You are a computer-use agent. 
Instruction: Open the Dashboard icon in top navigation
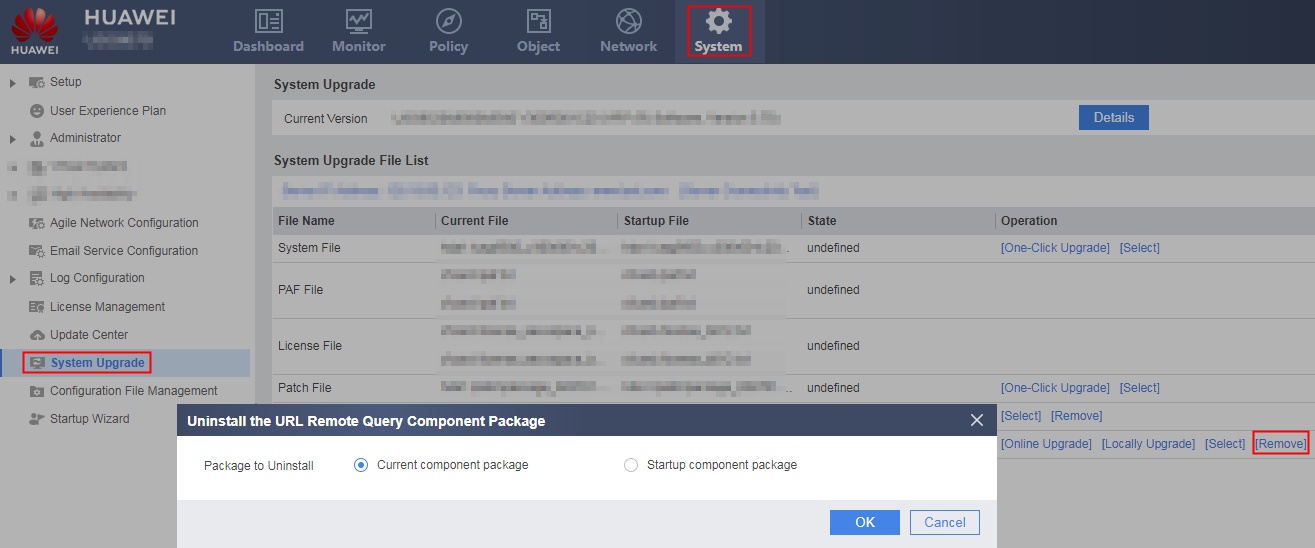(268, 21)
